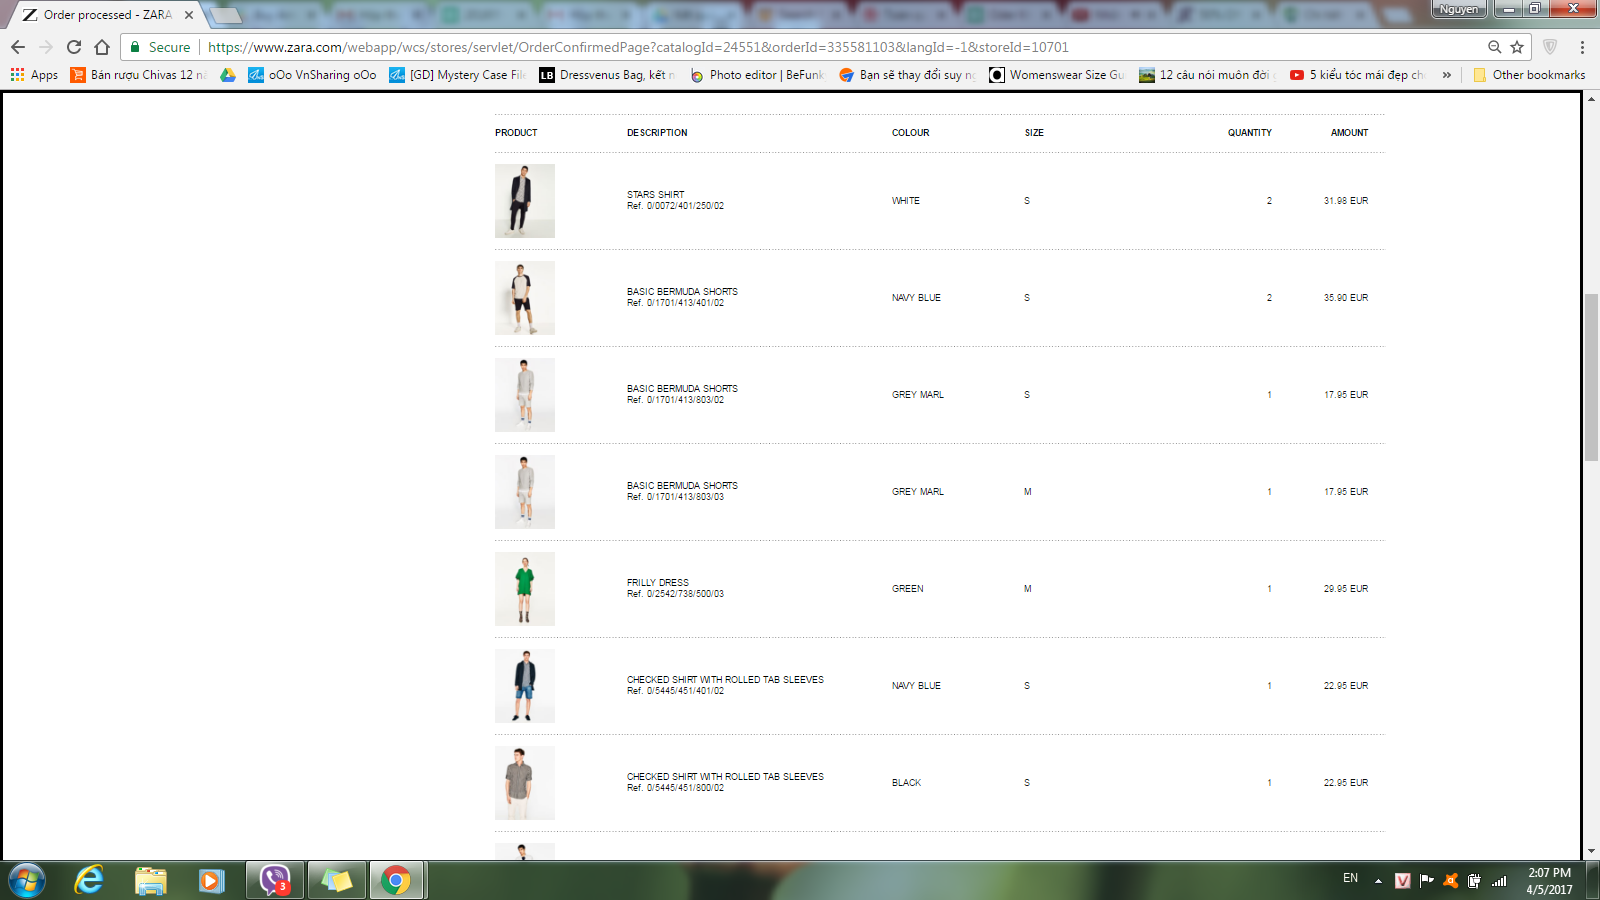
Task: Launch Internet Explorer from the taskbar
Action: click(89, 880)
